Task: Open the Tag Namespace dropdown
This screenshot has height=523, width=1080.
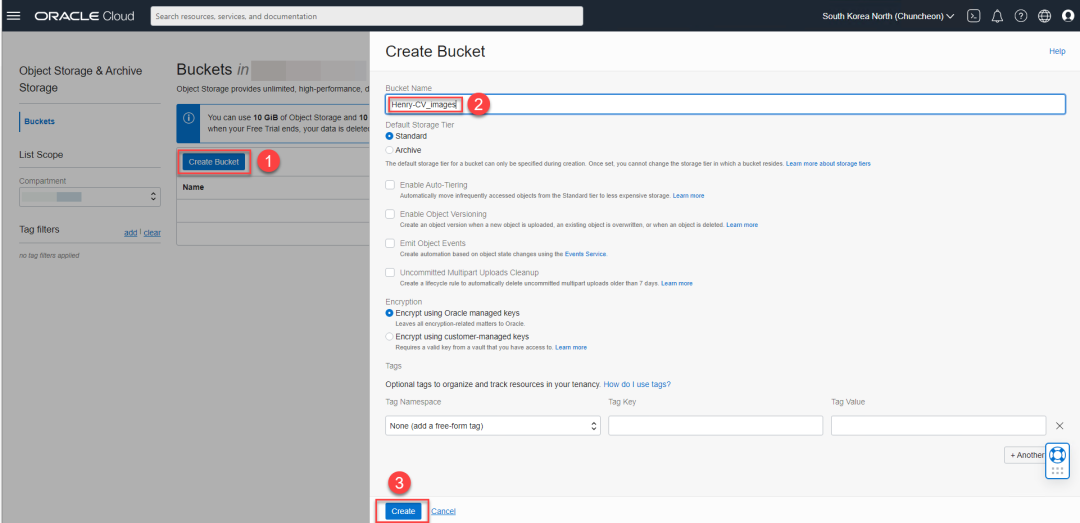Action: tap(493, 426)
